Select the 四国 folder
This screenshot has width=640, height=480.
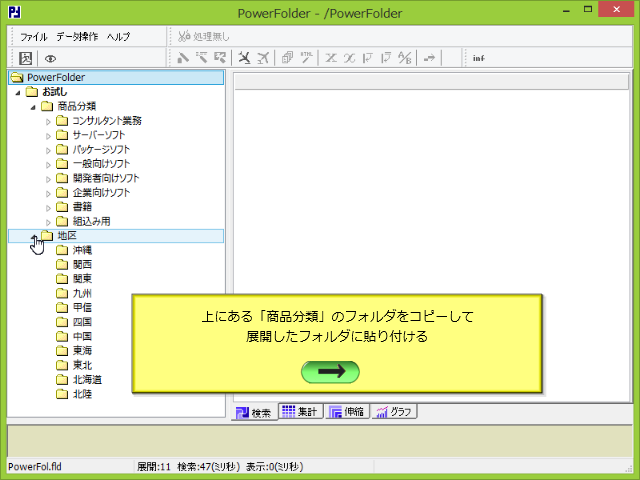[82, 322]
